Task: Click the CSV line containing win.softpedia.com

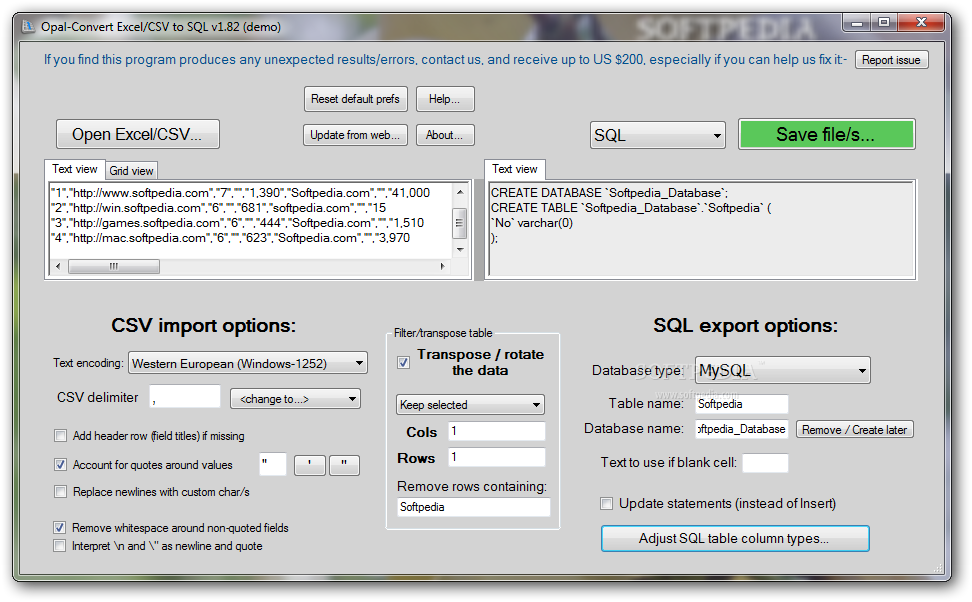Action: (218, 208)
